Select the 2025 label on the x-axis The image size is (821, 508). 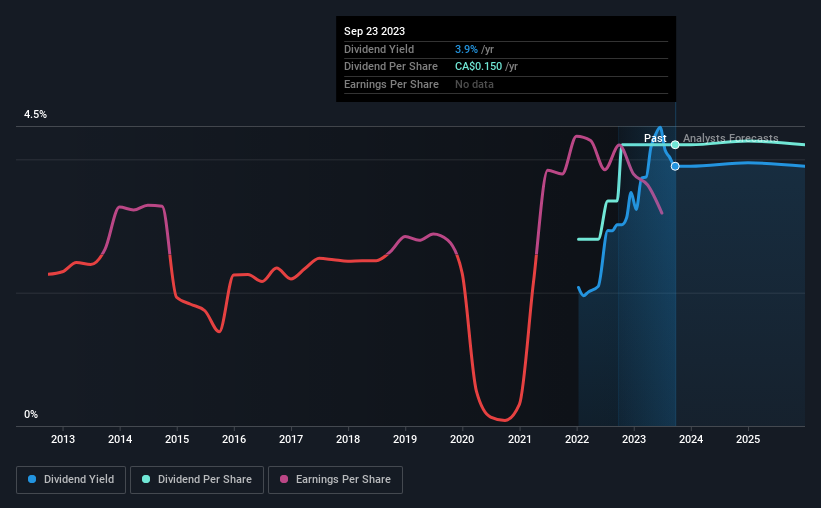click(x=748, y=439)
